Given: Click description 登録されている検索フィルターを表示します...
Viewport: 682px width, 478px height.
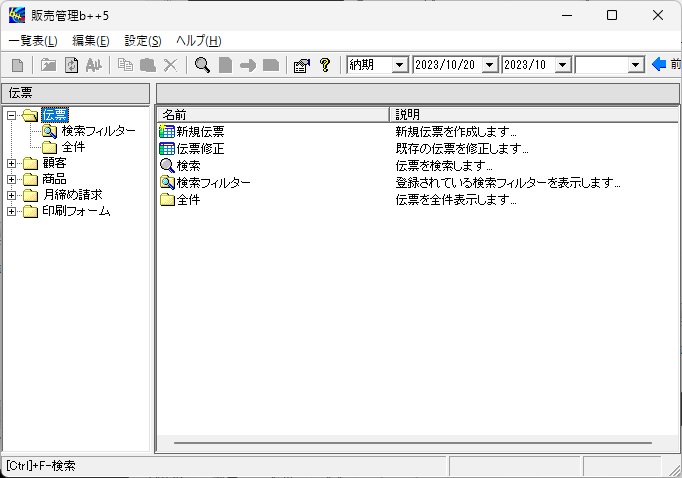Looking at the screenshot, I should tap(508, 183).
